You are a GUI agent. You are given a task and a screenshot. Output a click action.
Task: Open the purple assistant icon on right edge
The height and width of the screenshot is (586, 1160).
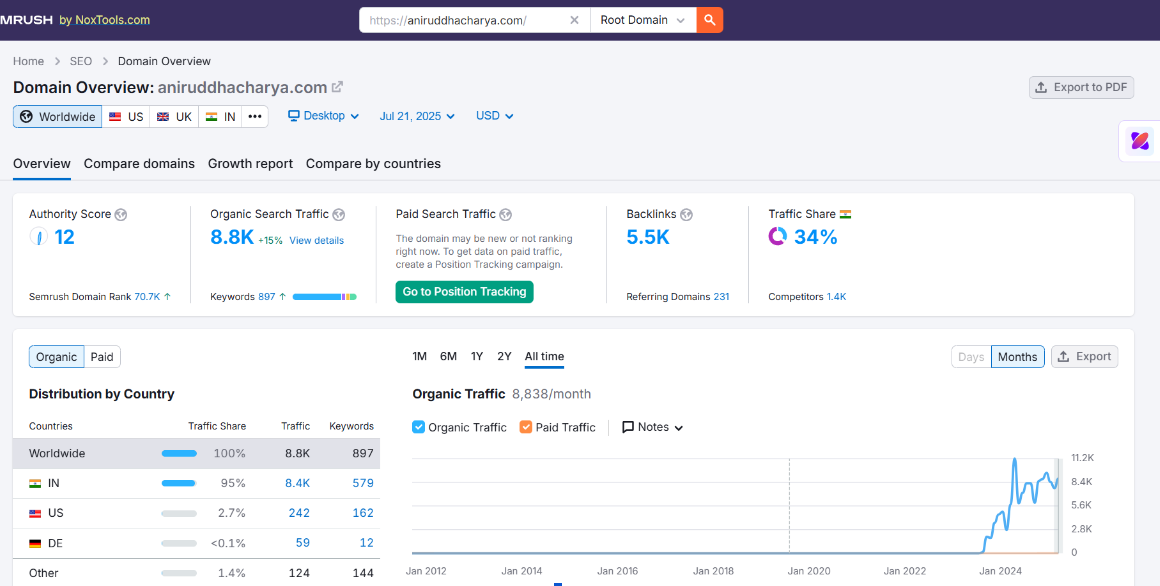(x=1139, y=141)
